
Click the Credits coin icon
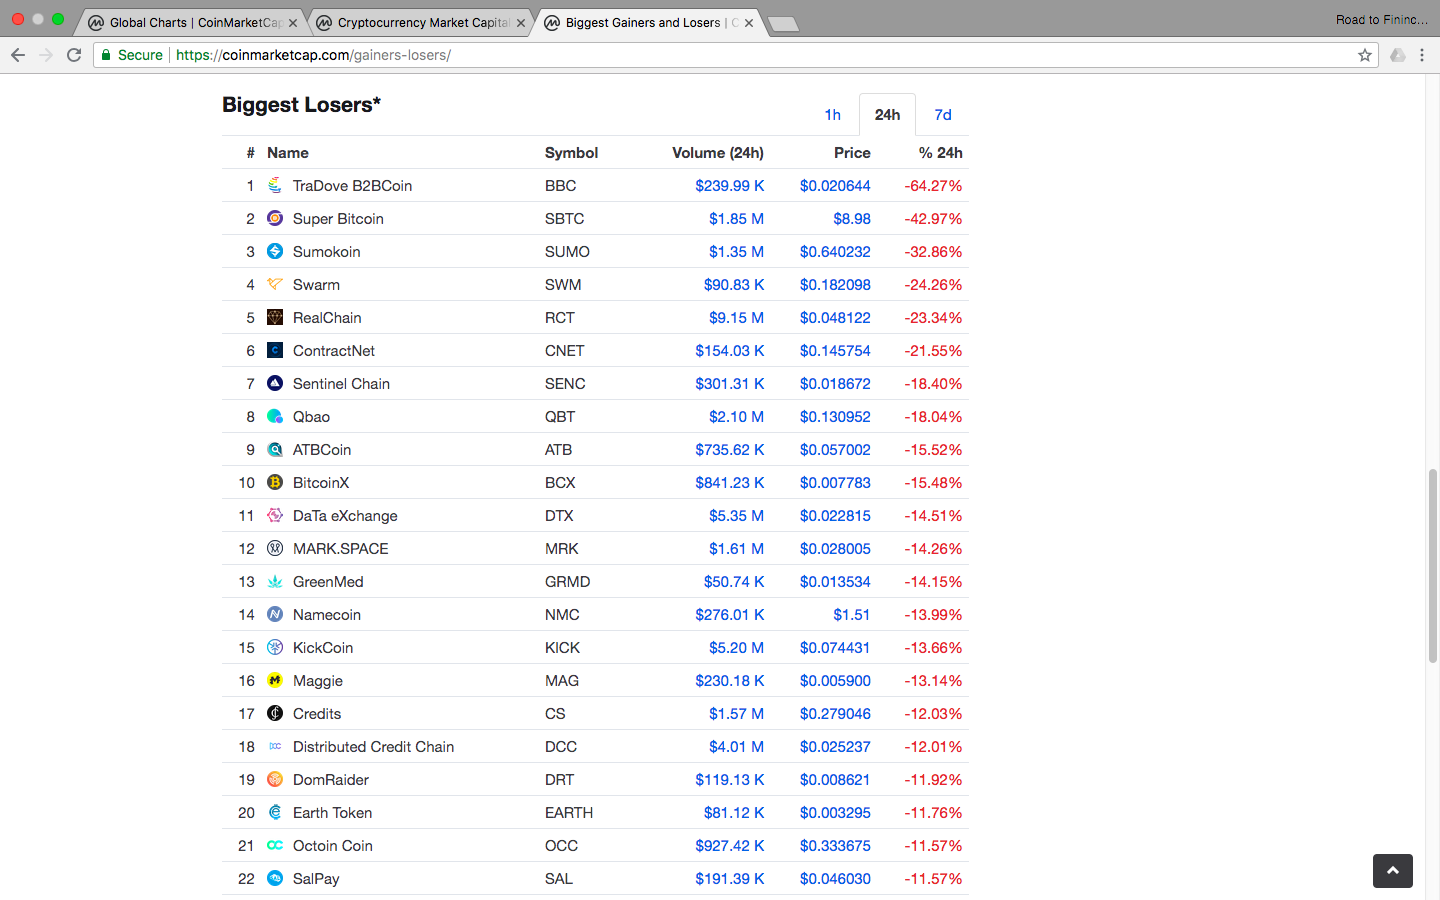point(275,713)
